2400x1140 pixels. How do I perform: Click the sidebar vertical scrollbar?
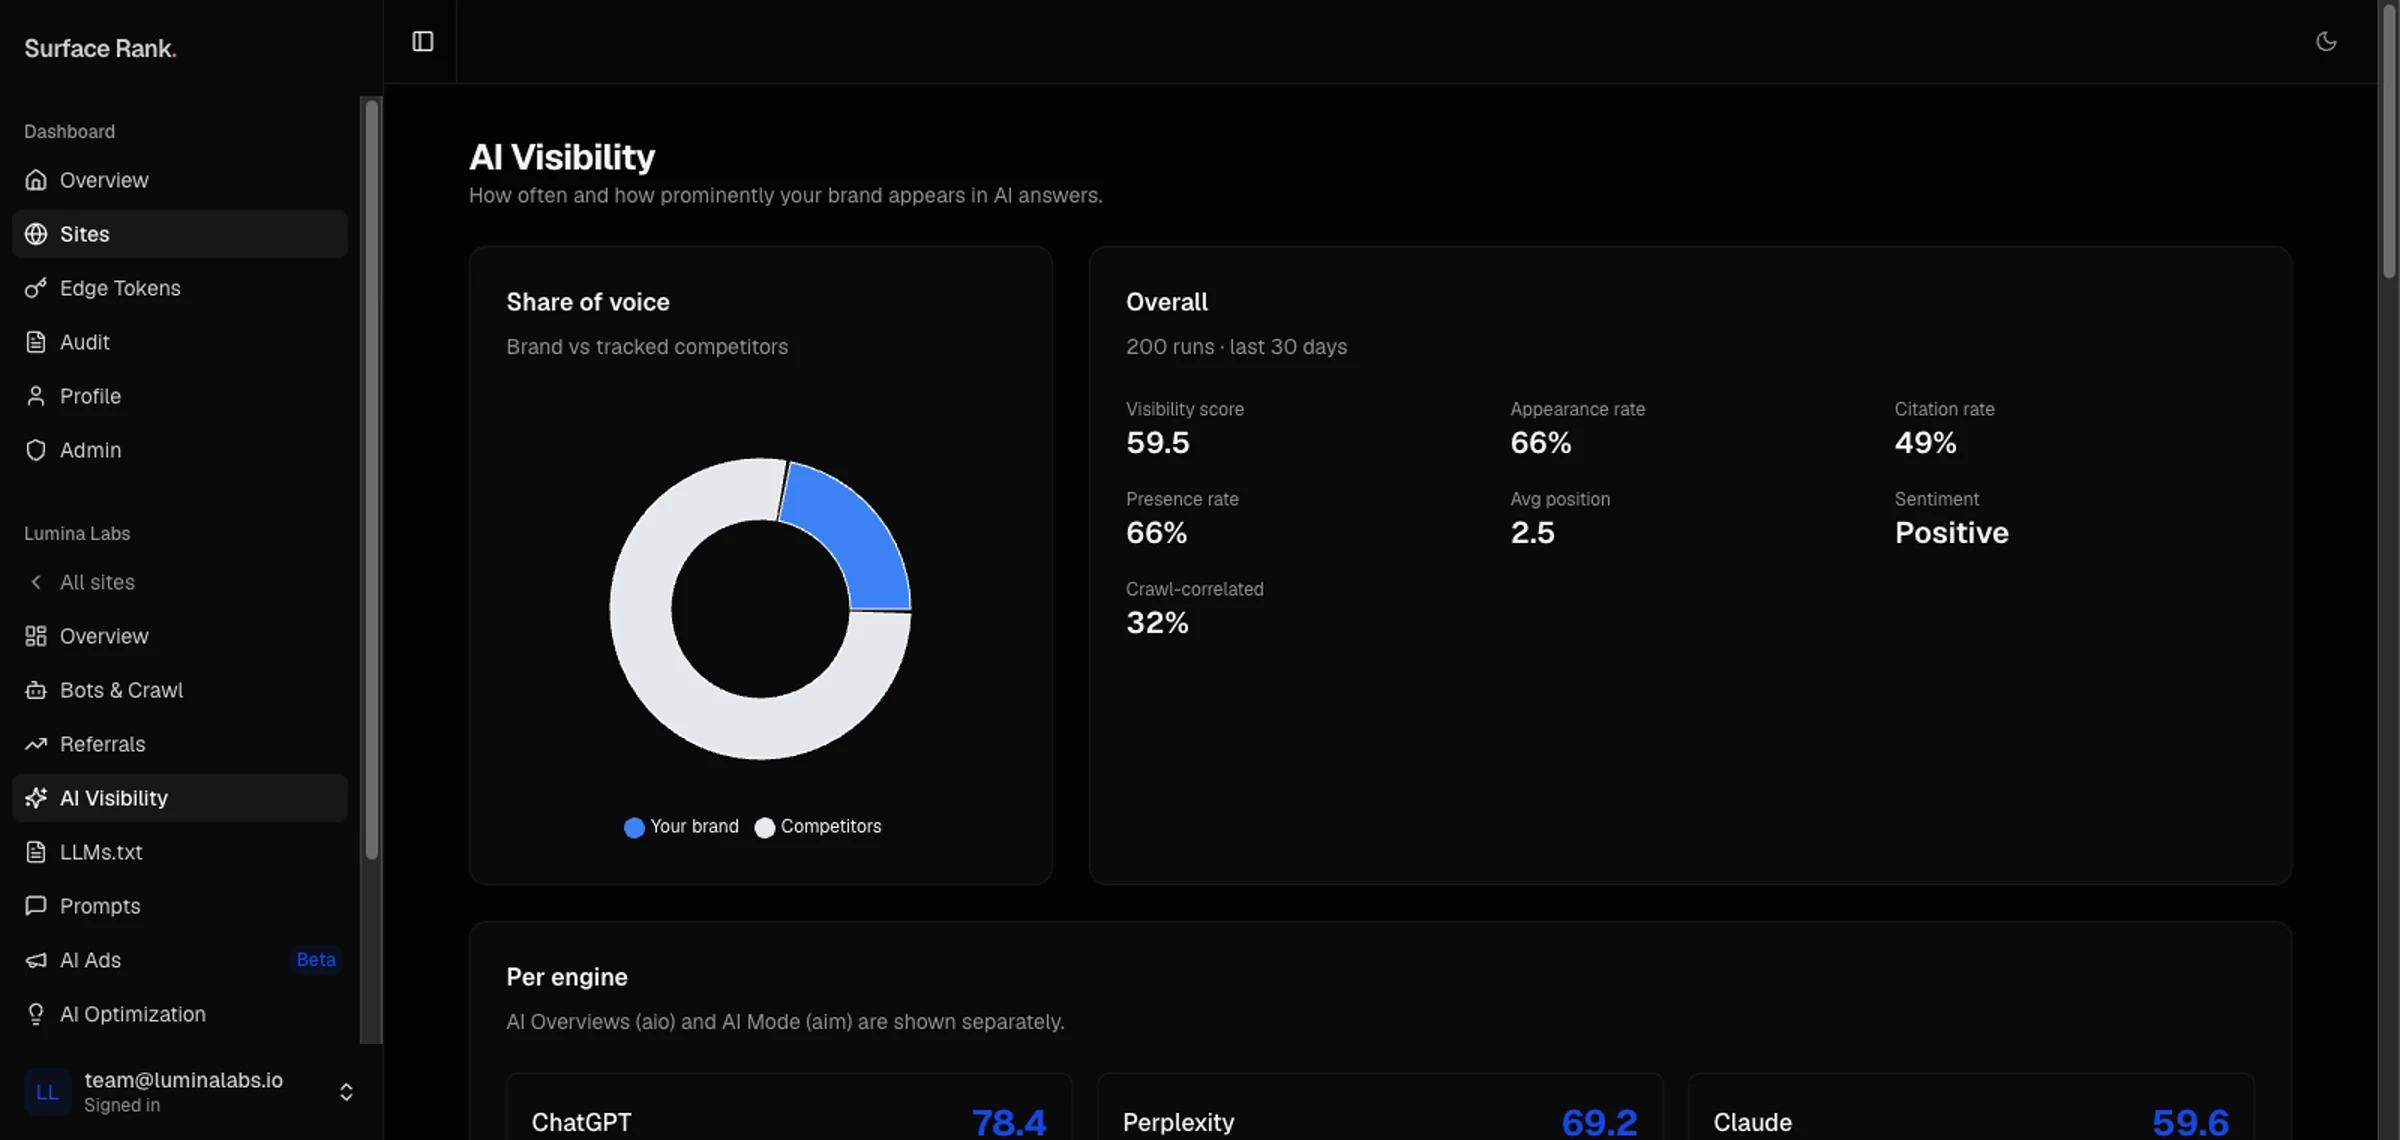[372, 478]
